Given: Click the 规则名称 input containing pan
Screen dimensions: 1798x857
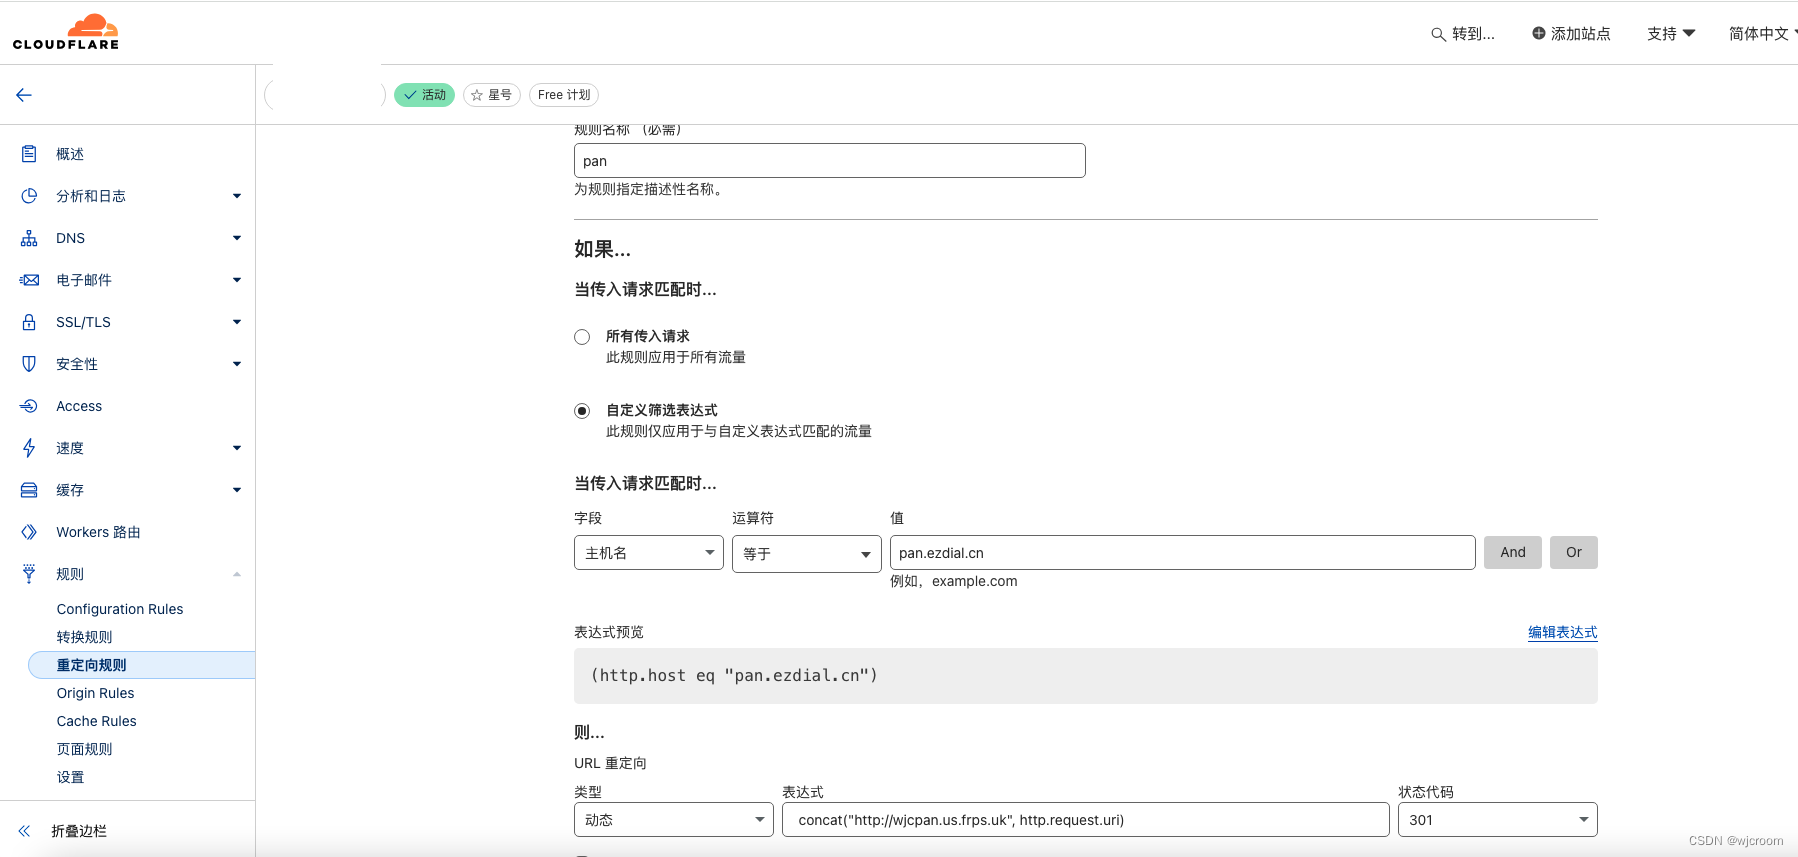Looking at the screenshot, I should tap(830, 161).
